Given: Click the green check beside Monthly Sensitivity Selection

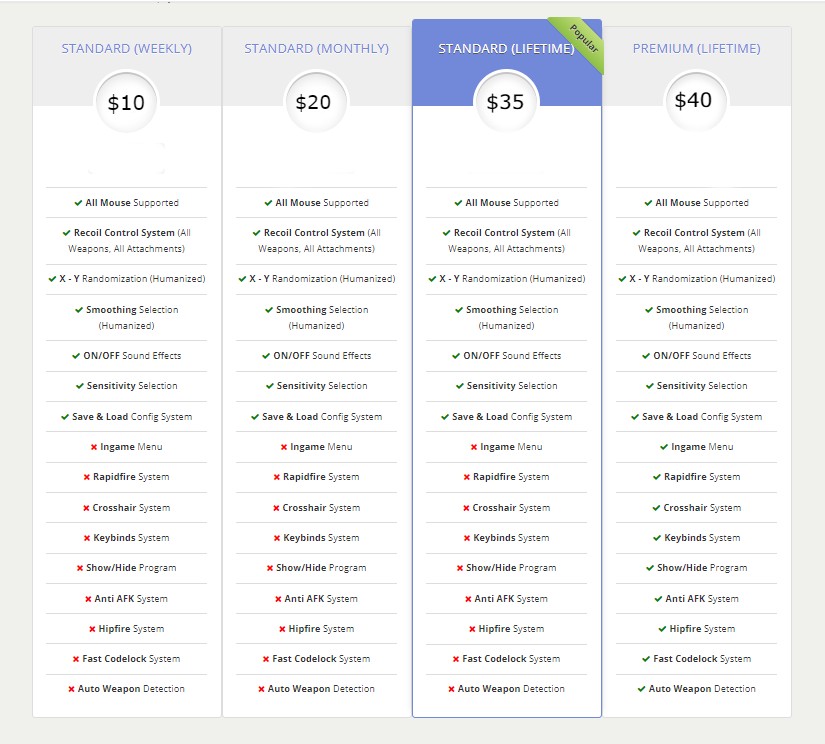Looking at the screenshot, I should 270,386.
